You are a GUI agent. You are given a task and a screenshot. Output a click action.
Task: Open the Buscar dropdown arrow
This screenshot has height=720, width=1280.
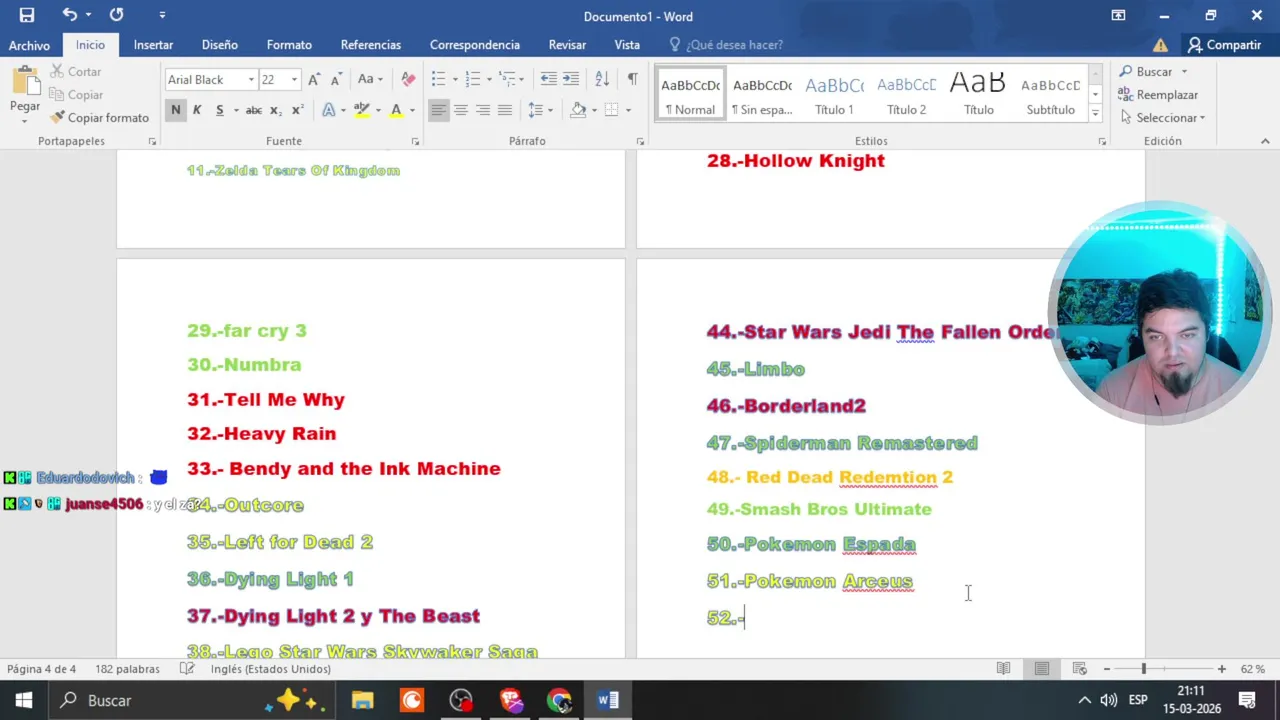(x=1184, y=72)
